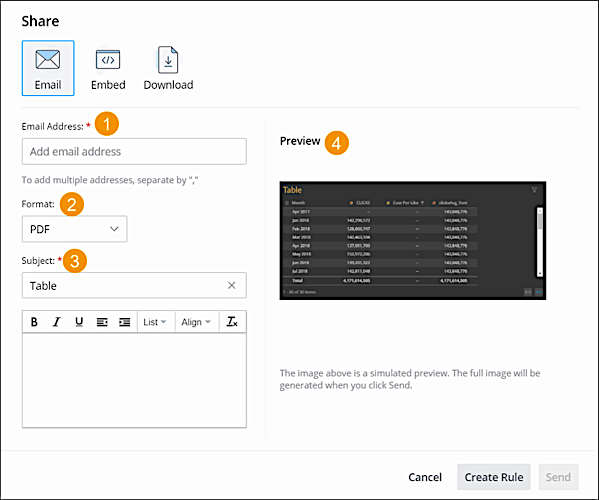Click the Add email address field
This screenshot has width=599, height=500.
134,152
